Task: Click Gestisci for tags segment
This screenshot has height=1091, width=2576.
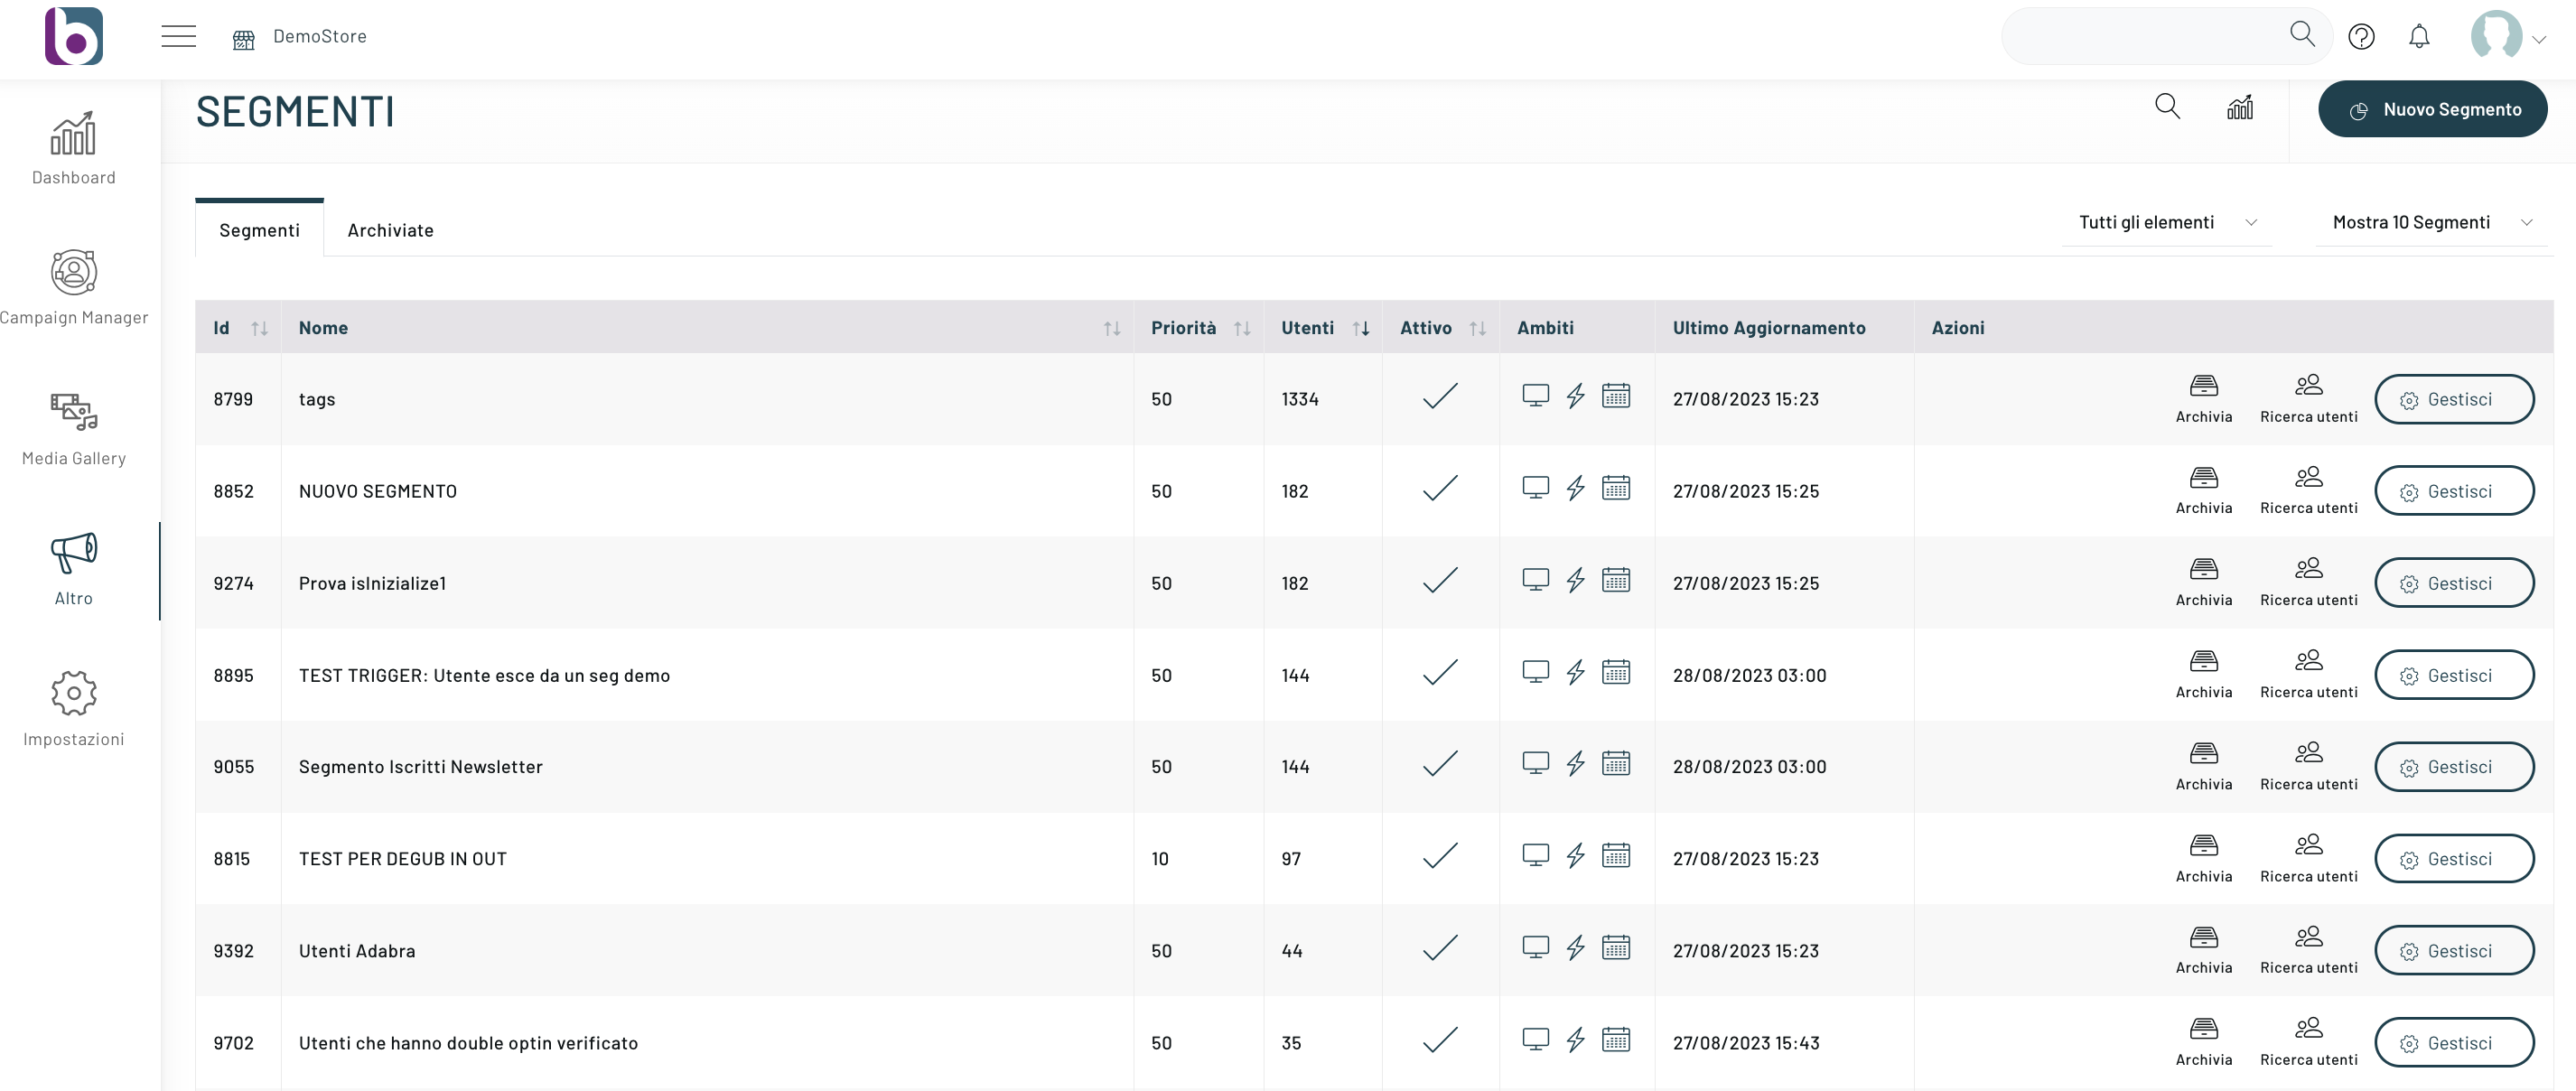Action: pos(2453,400)
